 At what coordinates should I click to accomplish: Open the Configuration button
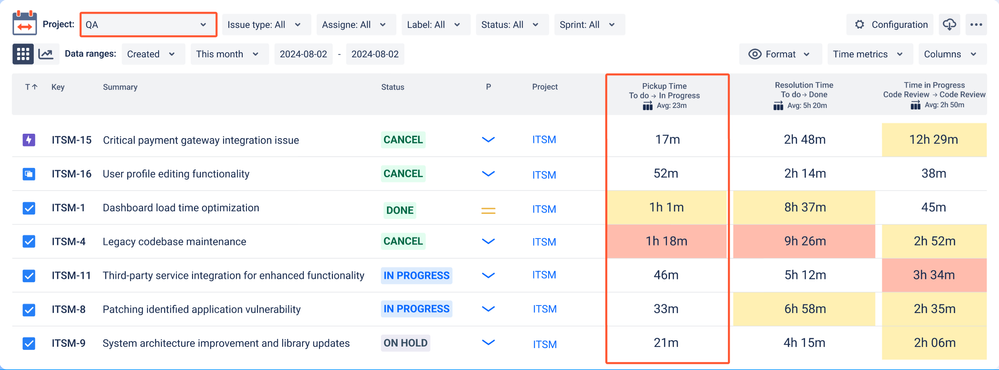point(890,24)
